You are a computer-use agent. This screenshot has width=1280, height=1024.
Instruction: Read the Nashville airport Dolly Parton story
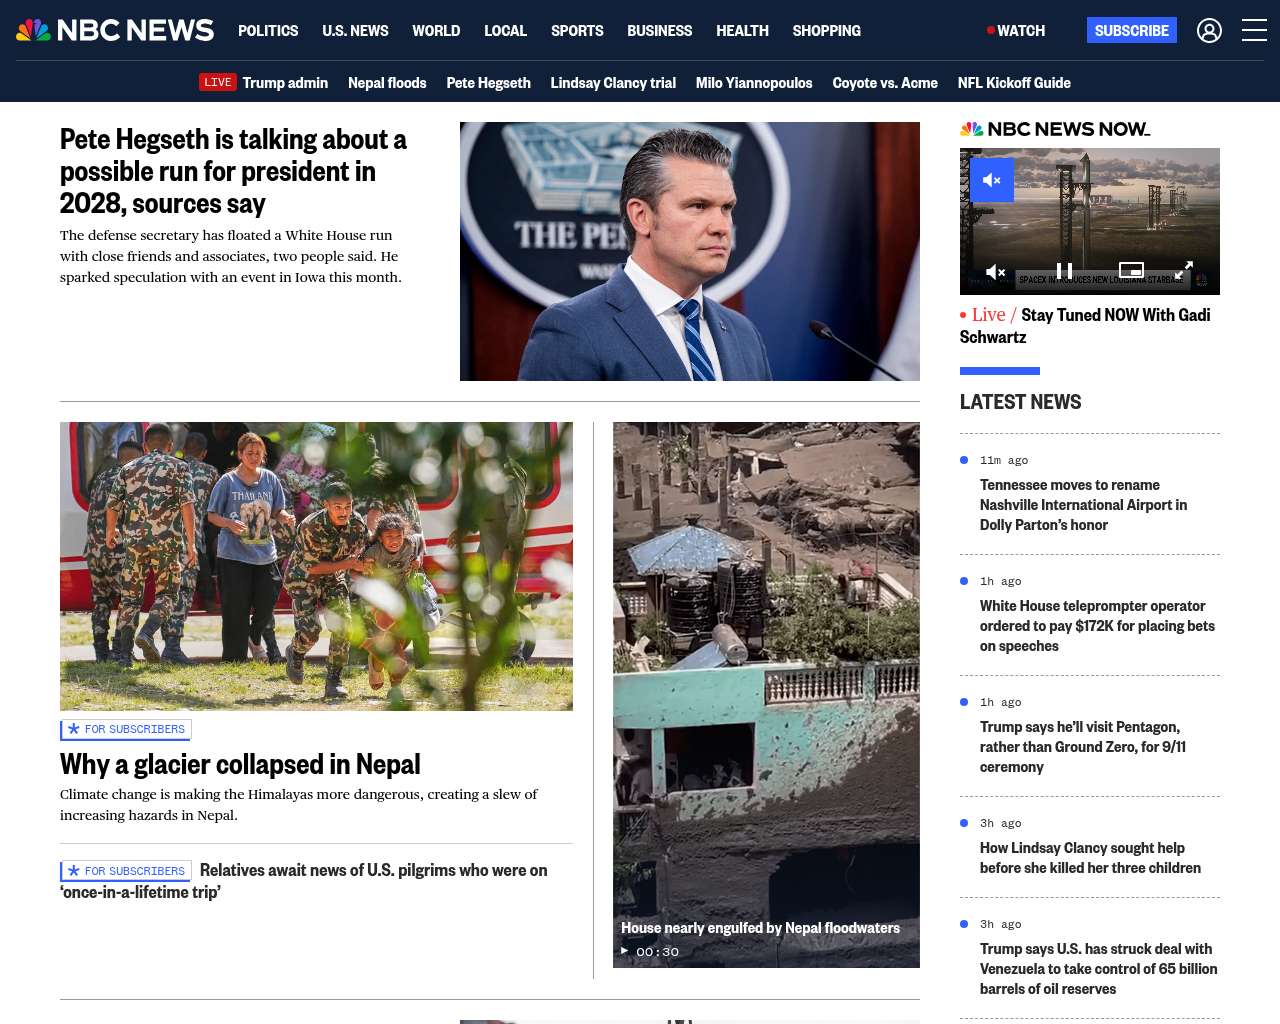click(1083, 505)
